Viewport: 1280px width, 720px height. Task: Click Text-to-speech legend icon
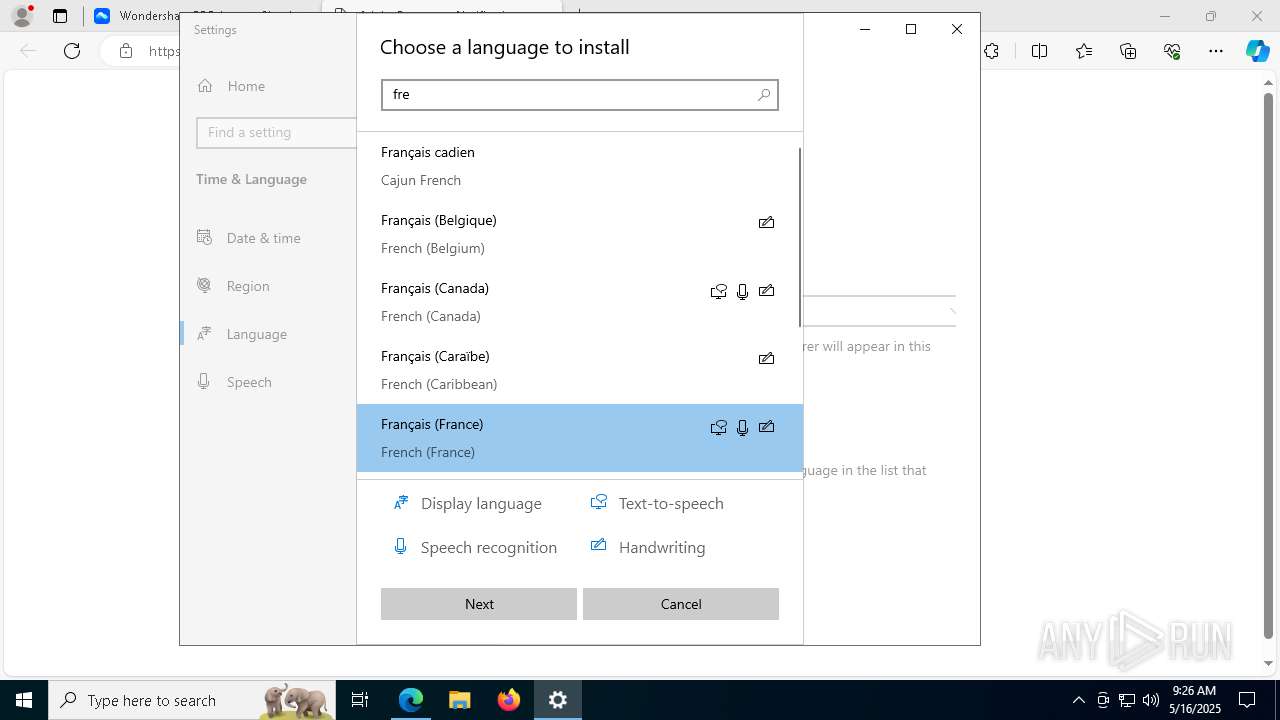coord(598,502)
